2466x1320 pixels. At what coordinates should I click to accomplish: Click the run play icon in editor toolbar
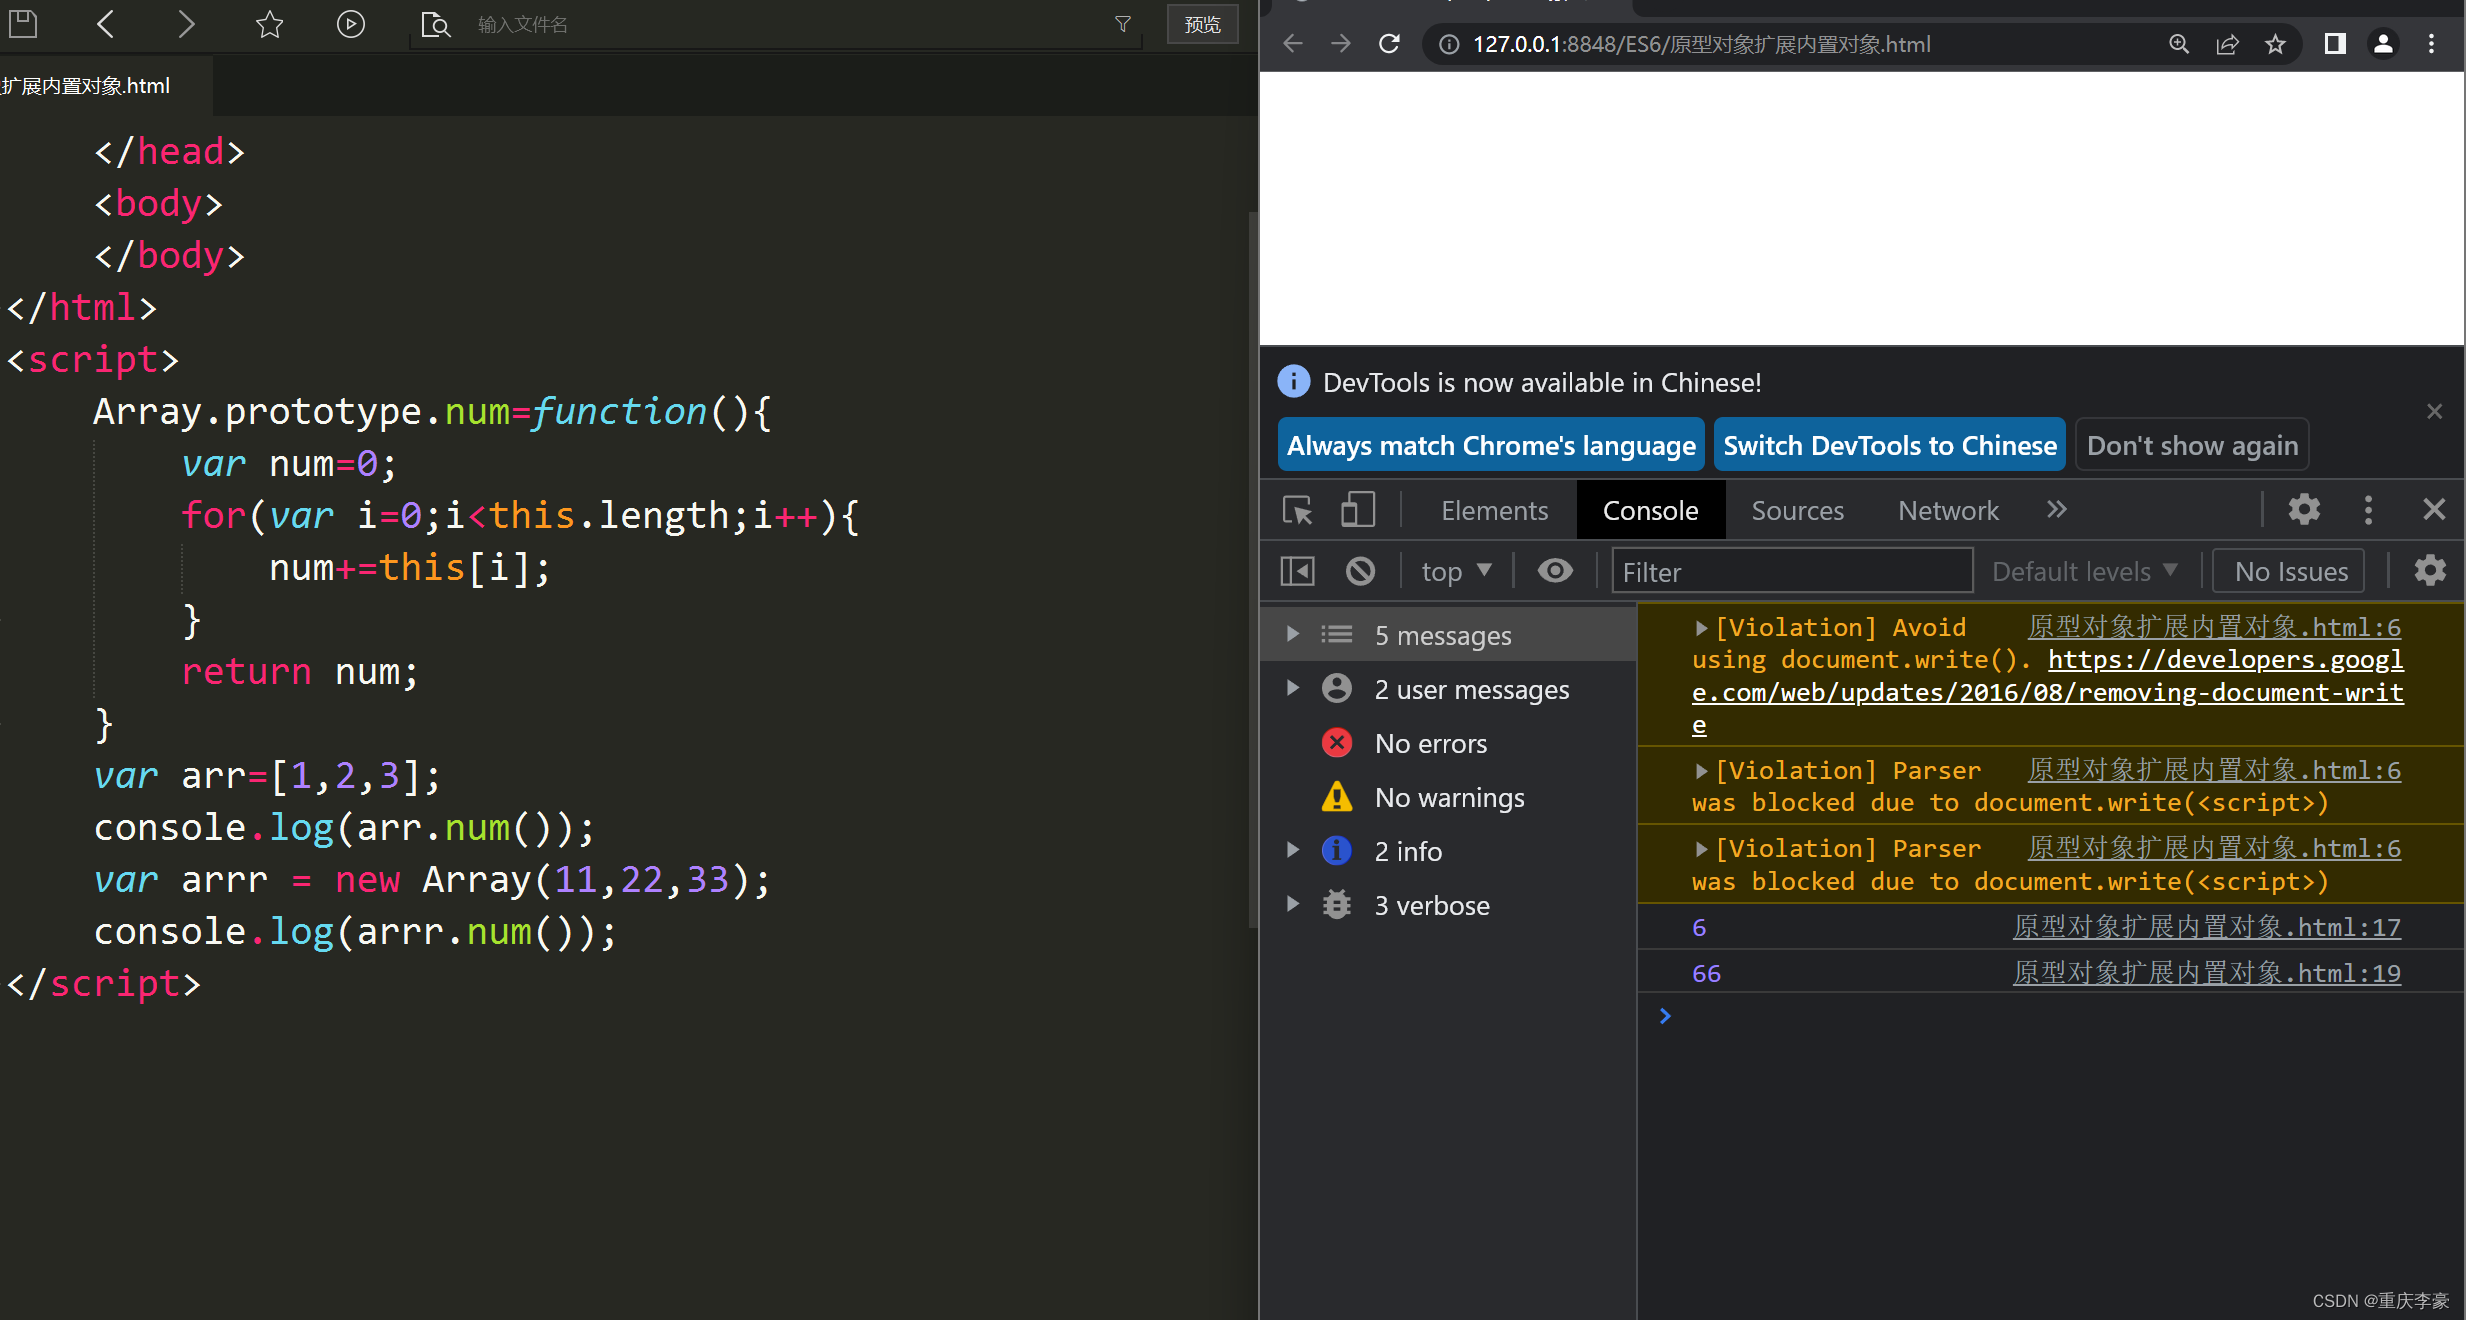[350, 24]
